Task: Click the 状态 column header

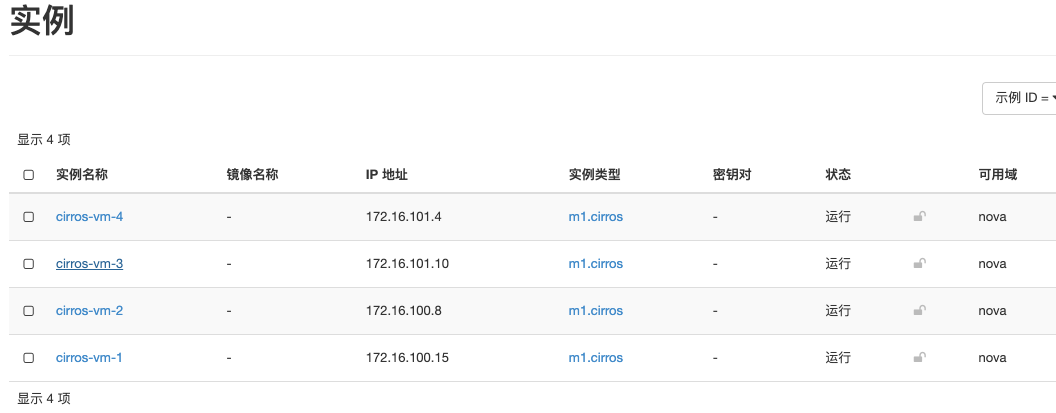Action: point(838,175)
